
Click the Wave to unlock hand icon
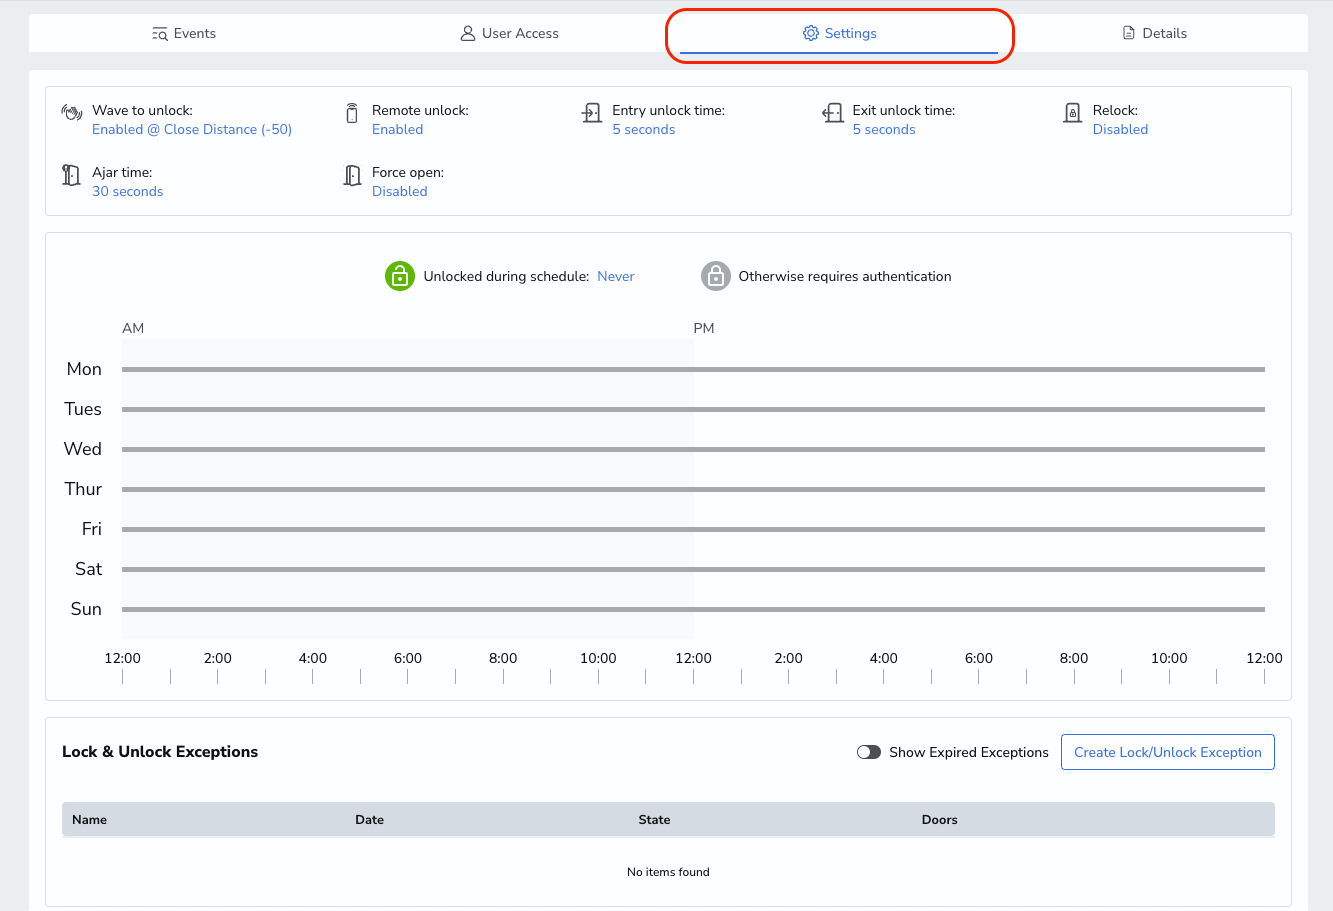point(72,112)
